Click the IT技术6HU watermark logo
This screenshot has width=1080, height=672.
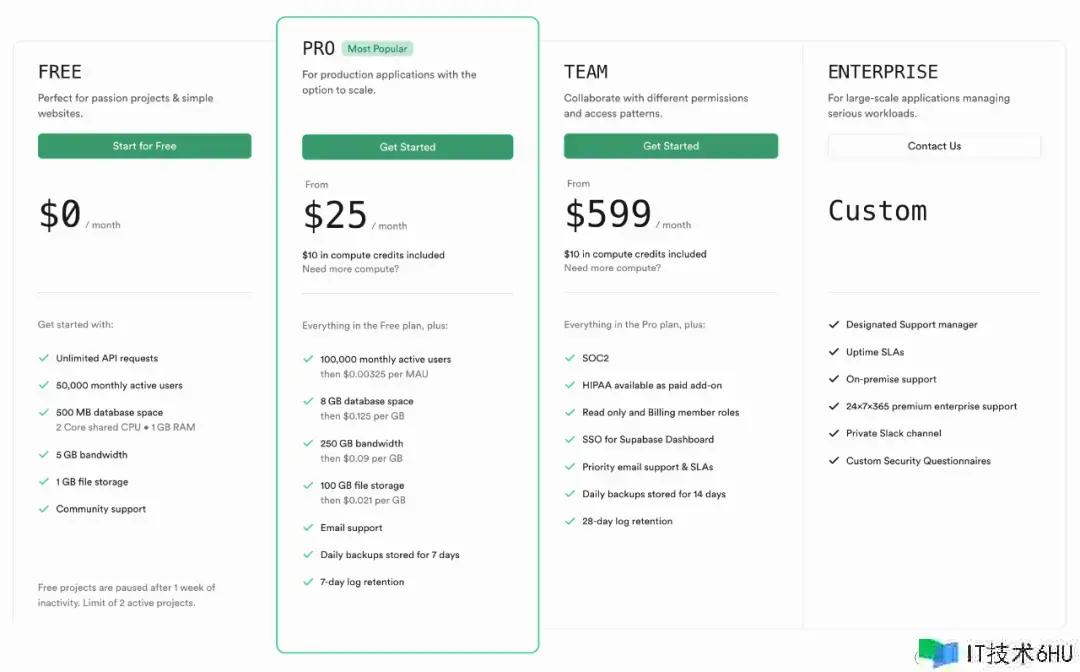click(938, 653)
